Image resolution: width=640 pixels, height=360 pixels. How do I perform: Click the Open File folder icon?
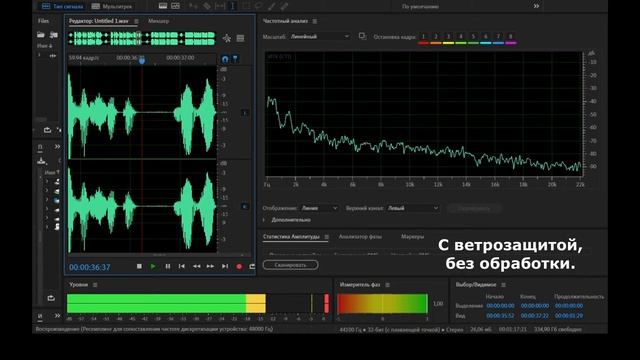tap(41, 35)
